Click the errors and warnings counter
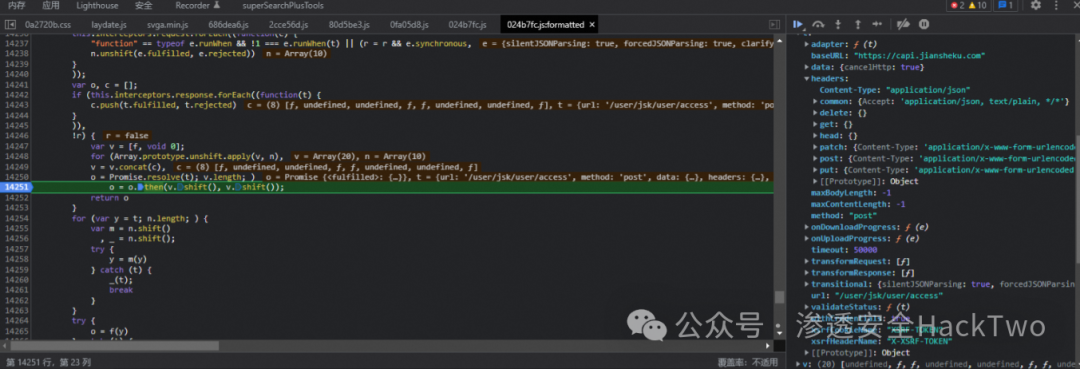Image resolution: width=1080 pixels, height=369 pixels. click(x=968, y=6)
